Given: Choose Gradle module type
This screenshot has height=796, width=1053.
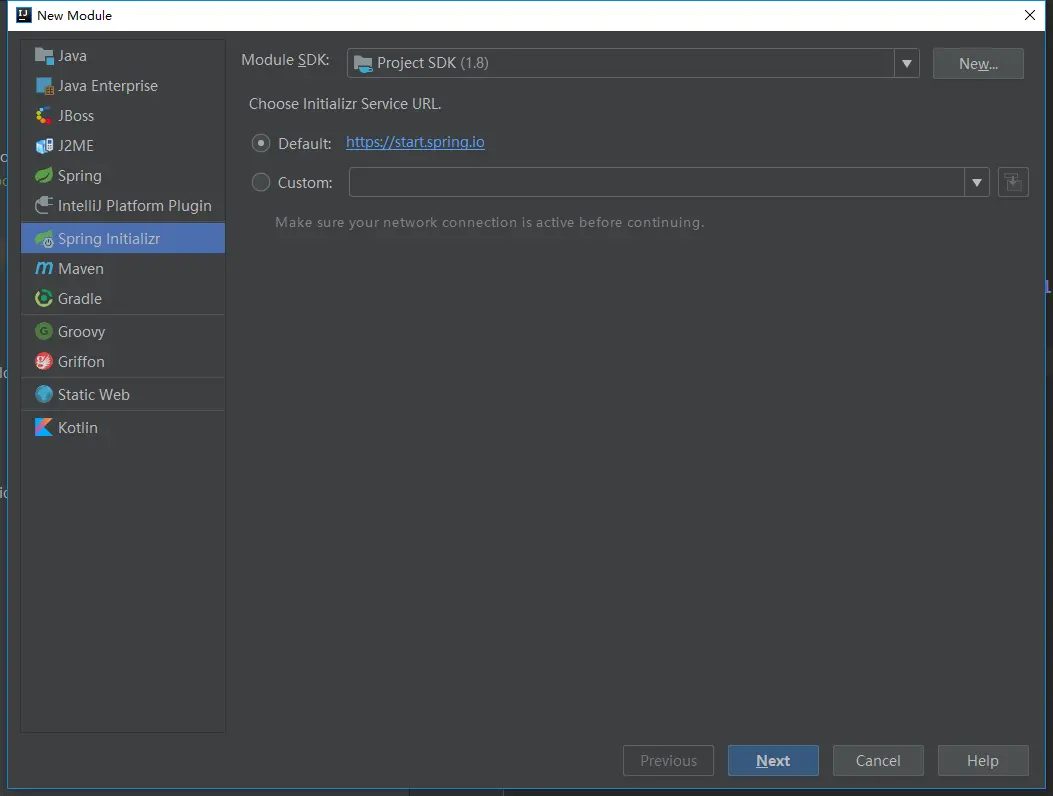Looking at the screenshot, I should (123, 298).
